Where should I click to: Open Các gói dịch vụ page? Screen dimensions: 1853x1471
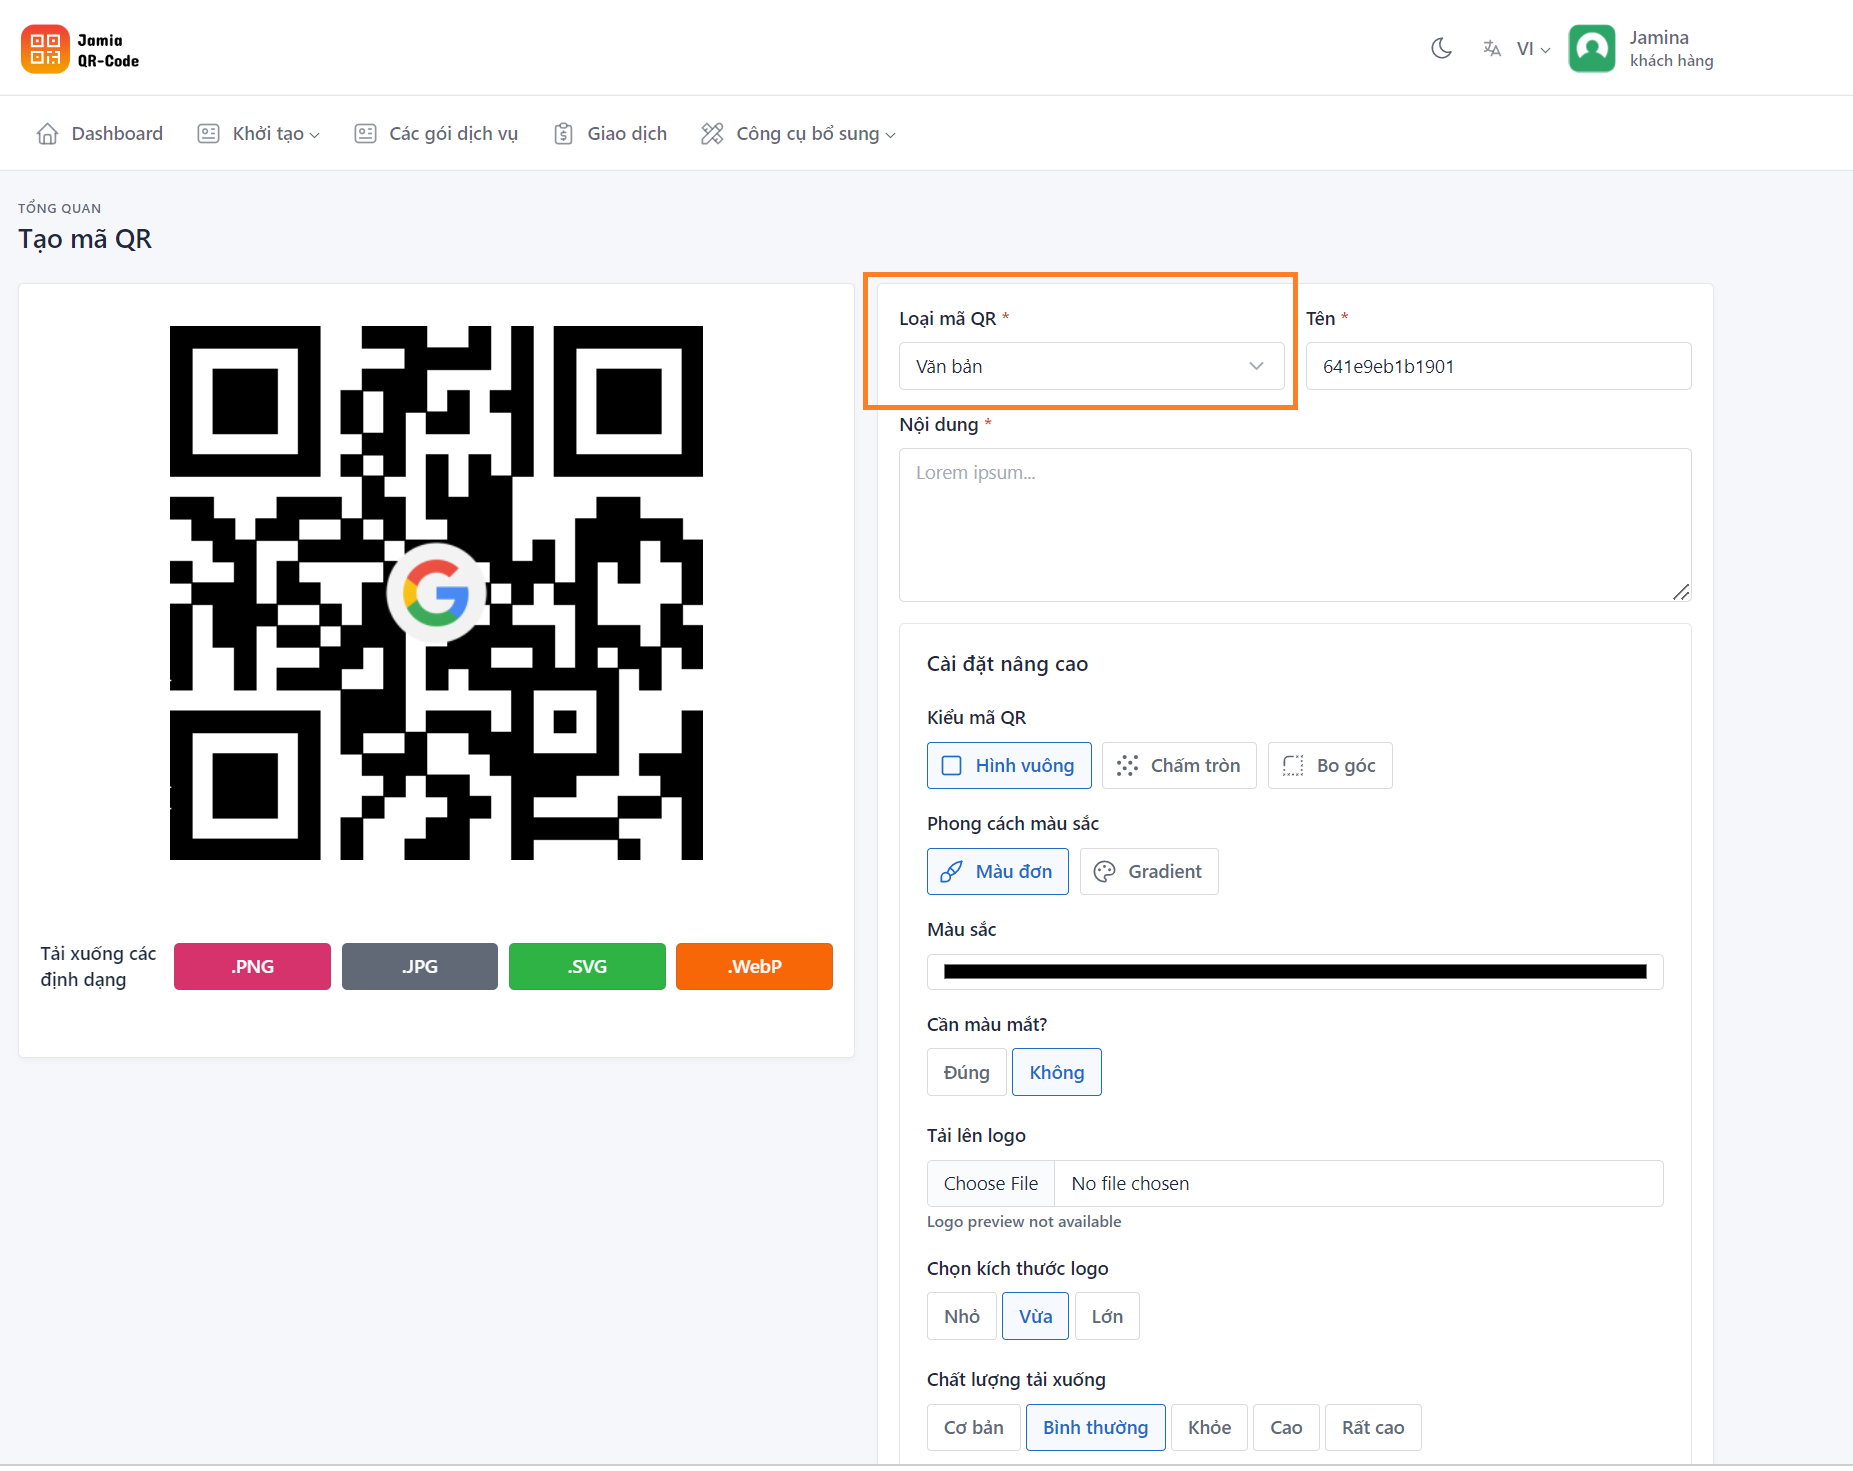click(436, 133)
